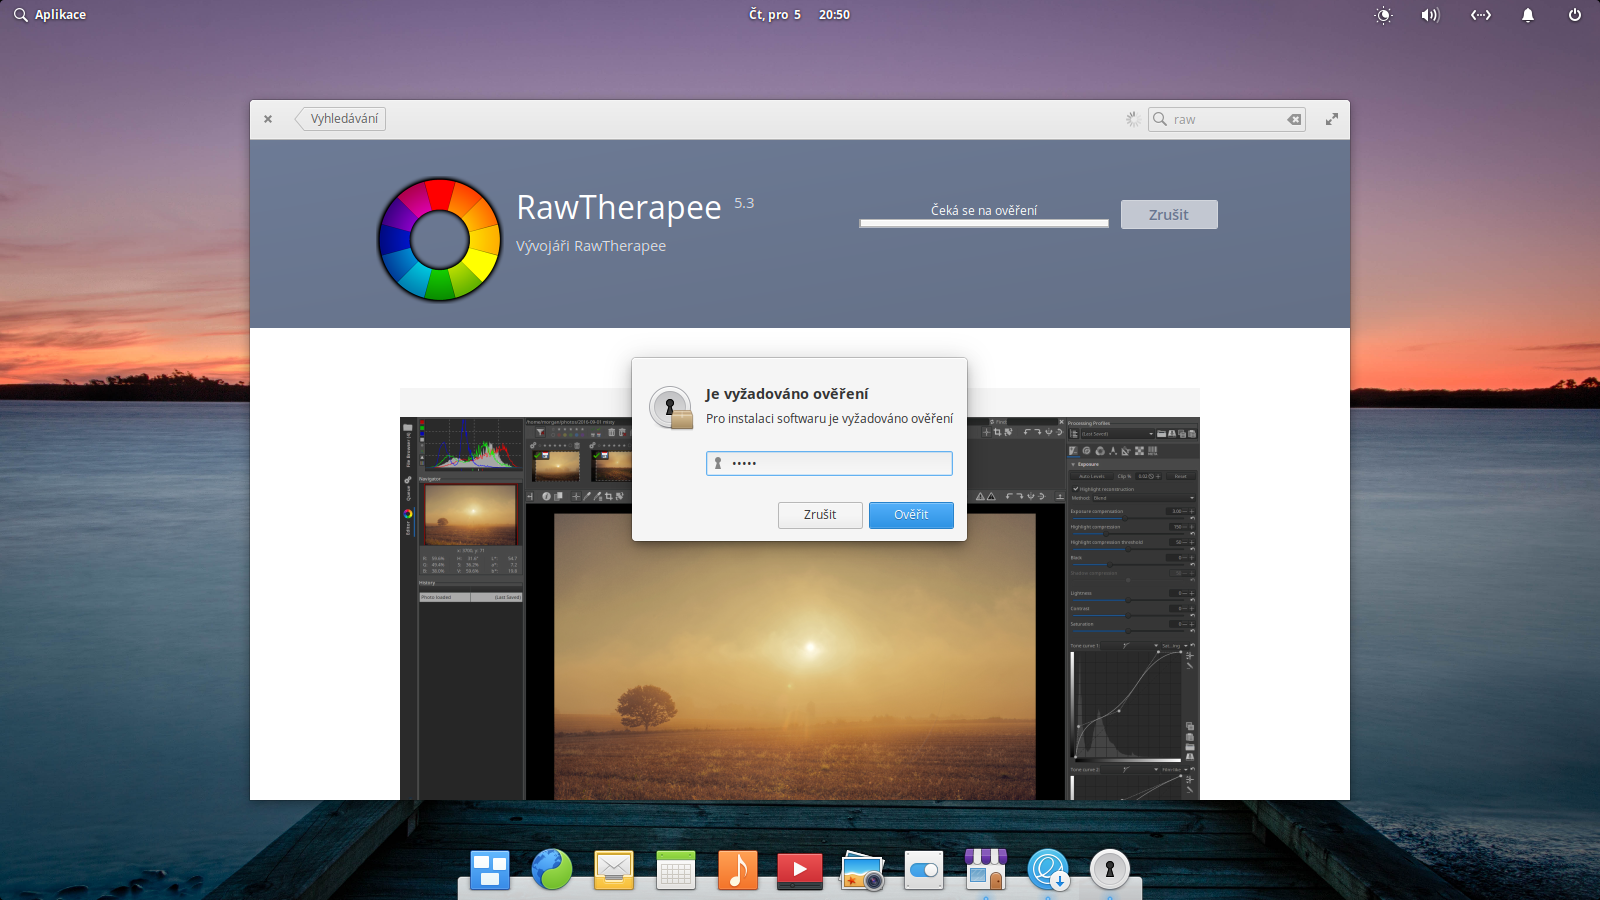The height and width of the screenshot is (900, 1600).
Task: Confirm authentication with the Ověřit button
Action: tap(910, 515)
